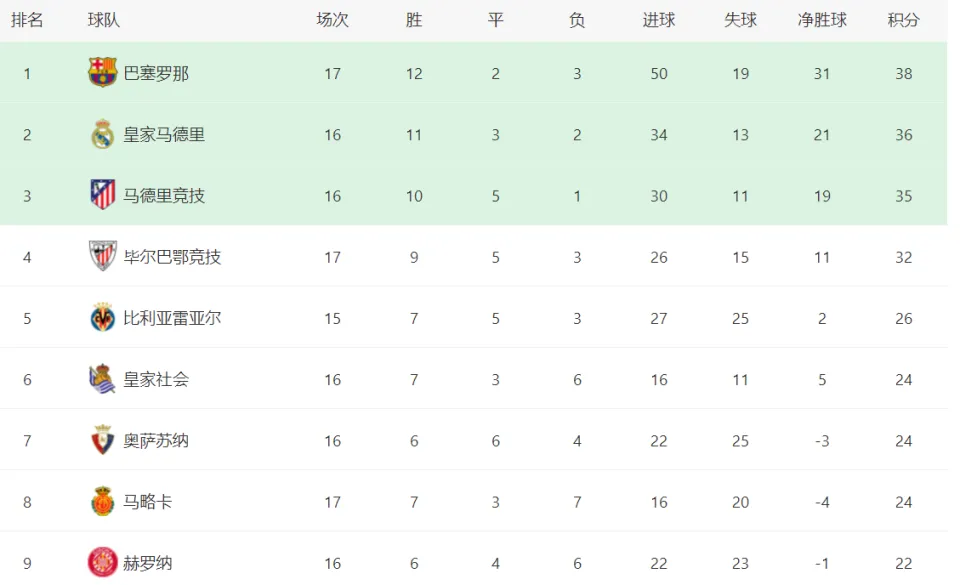Click the 进球 column header

click(659, 20)
